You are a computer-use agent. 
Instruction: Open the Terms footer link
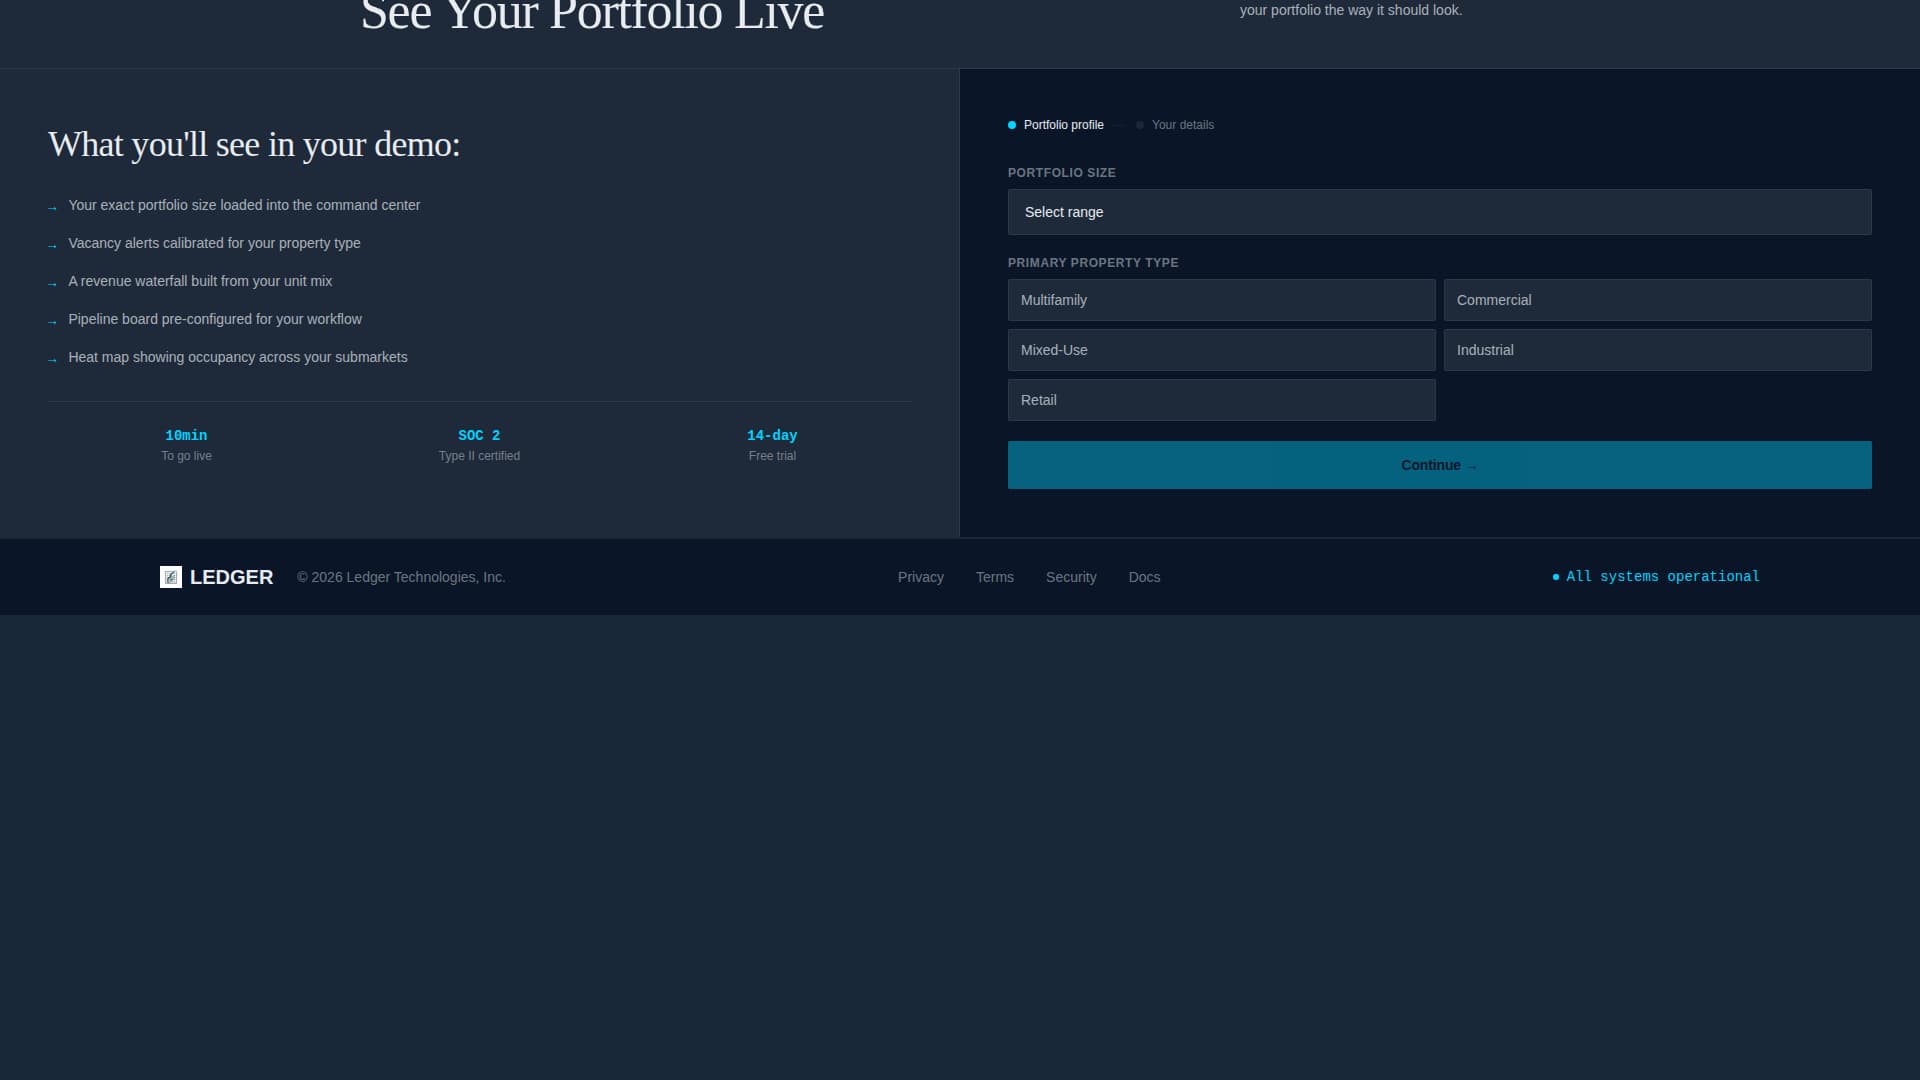[x=994, y=577]
